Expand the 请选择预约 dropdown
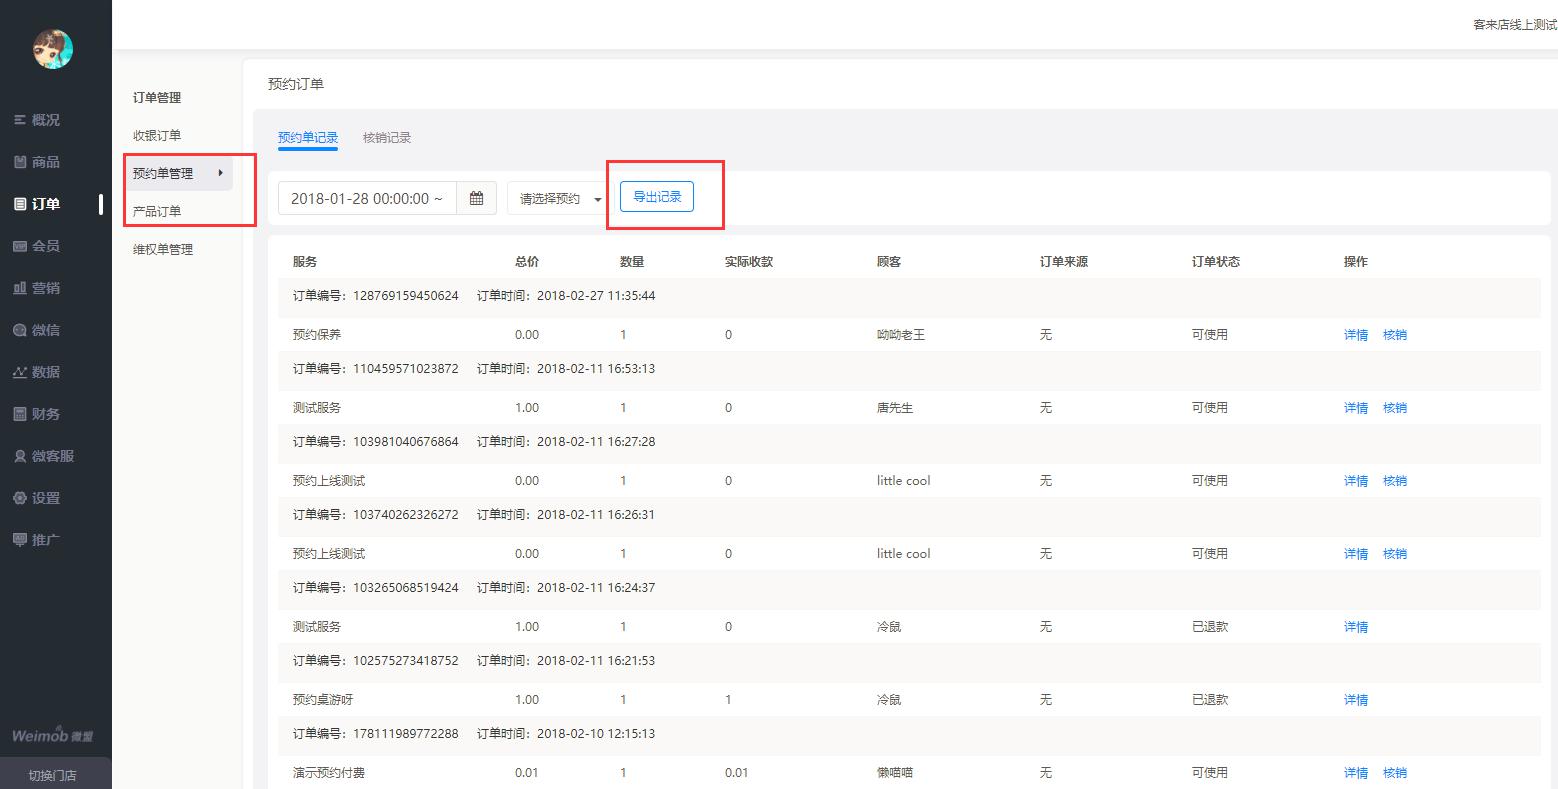 [557, 198]
